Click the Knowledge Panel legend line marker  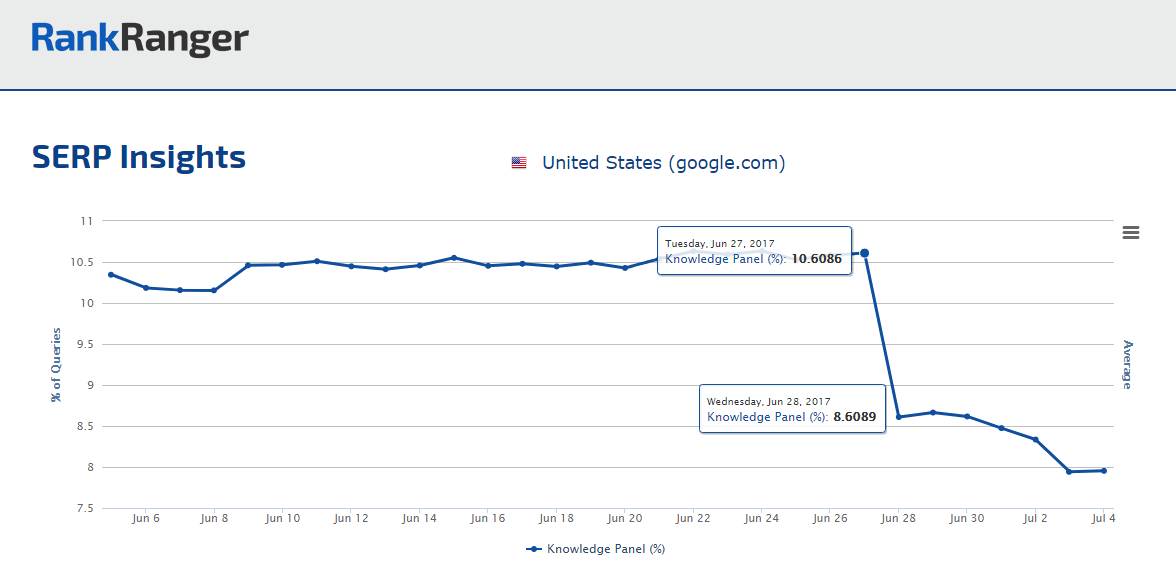click(x=534, y=549)
